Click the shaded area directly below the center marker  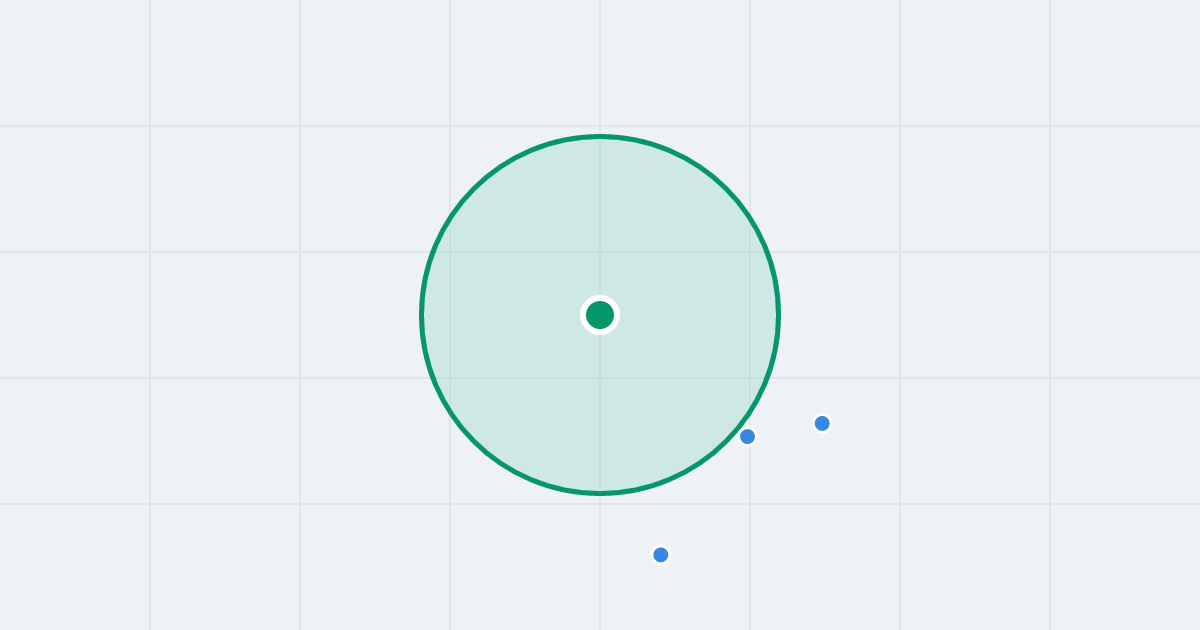pos(600,405)
